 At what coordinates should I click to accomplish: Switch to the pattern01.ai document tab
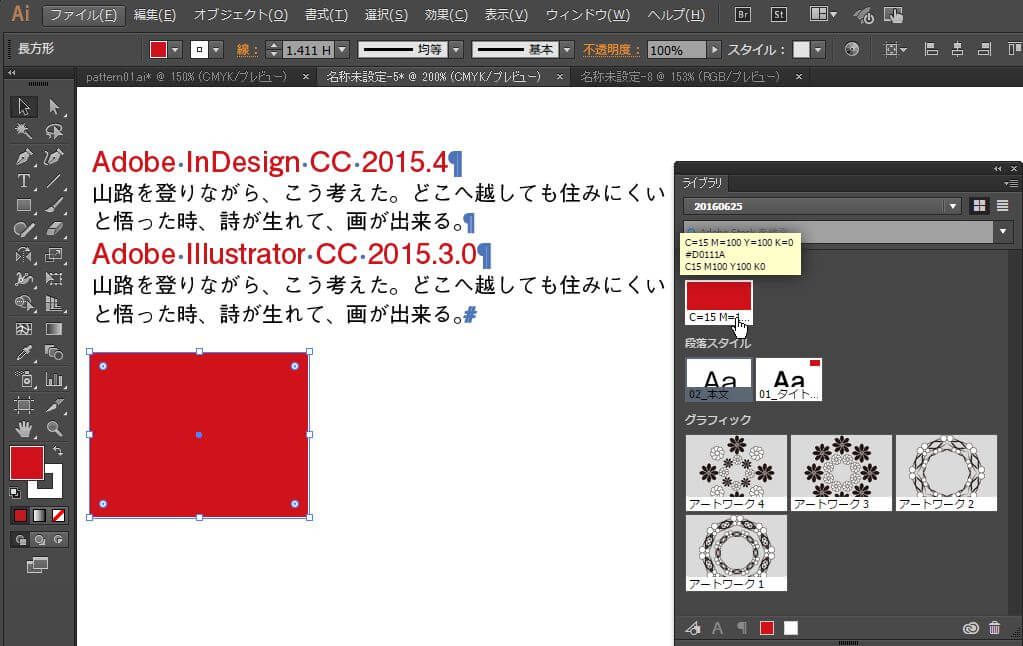pyautogui.click(x=186, y=76)
